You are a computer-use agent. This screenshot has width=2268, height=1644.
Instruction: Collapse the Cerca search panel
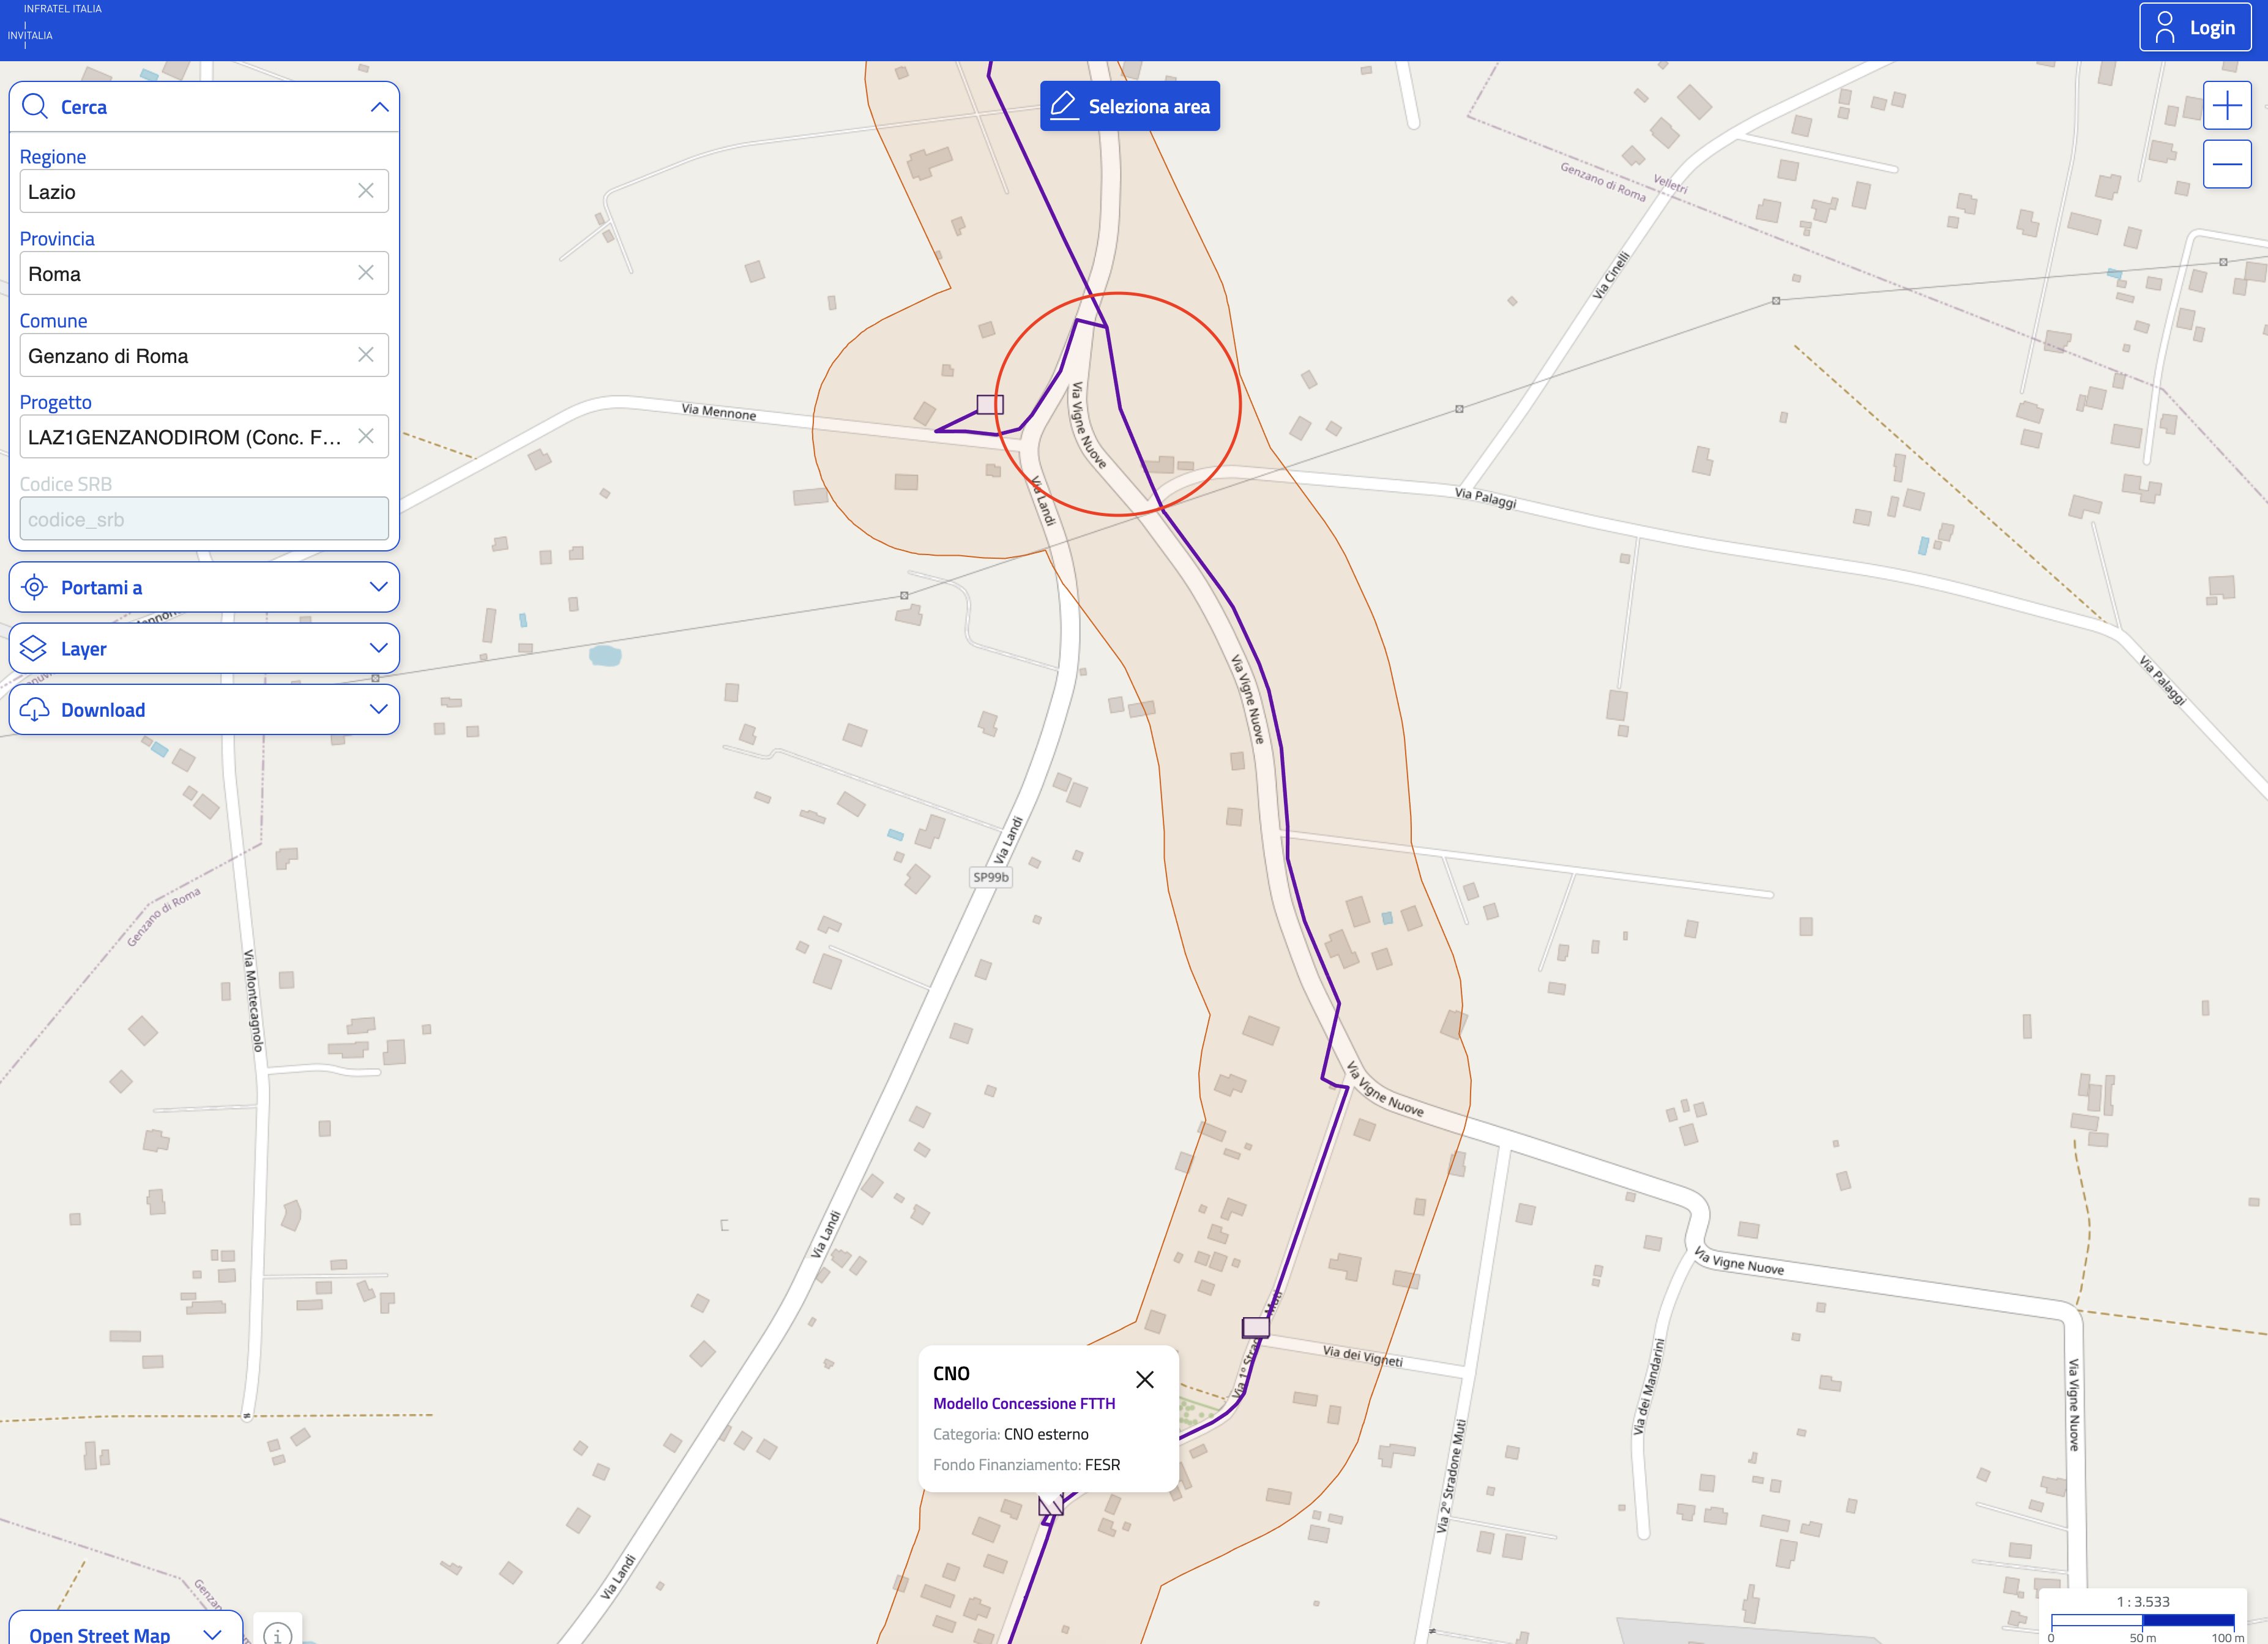(379, 107)
